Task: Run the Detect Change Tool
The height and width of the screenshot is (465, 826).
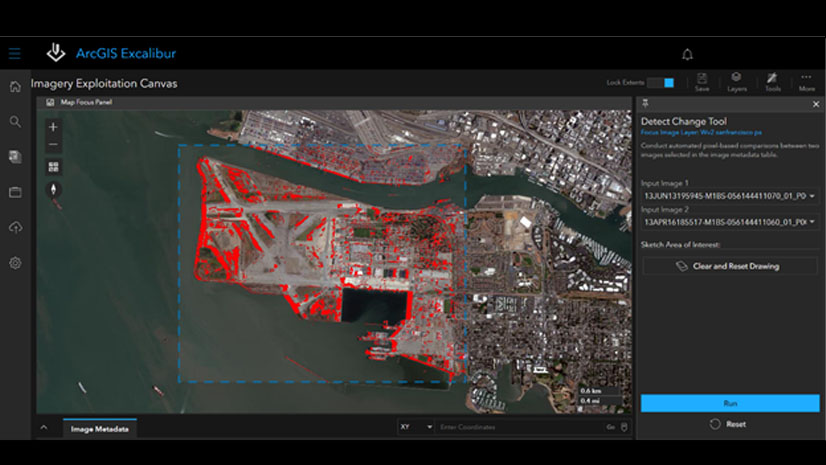Action: point(730,403)
